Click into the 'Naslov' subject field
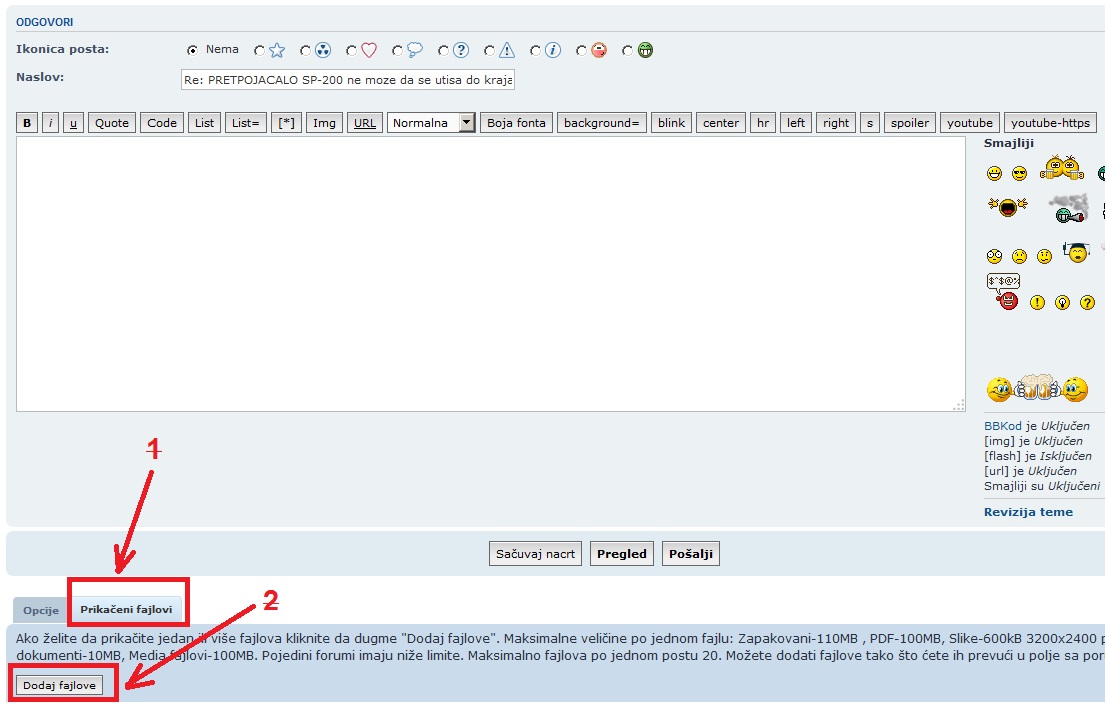The height and width of the screenshot is (704, 1105). point(347,80)
